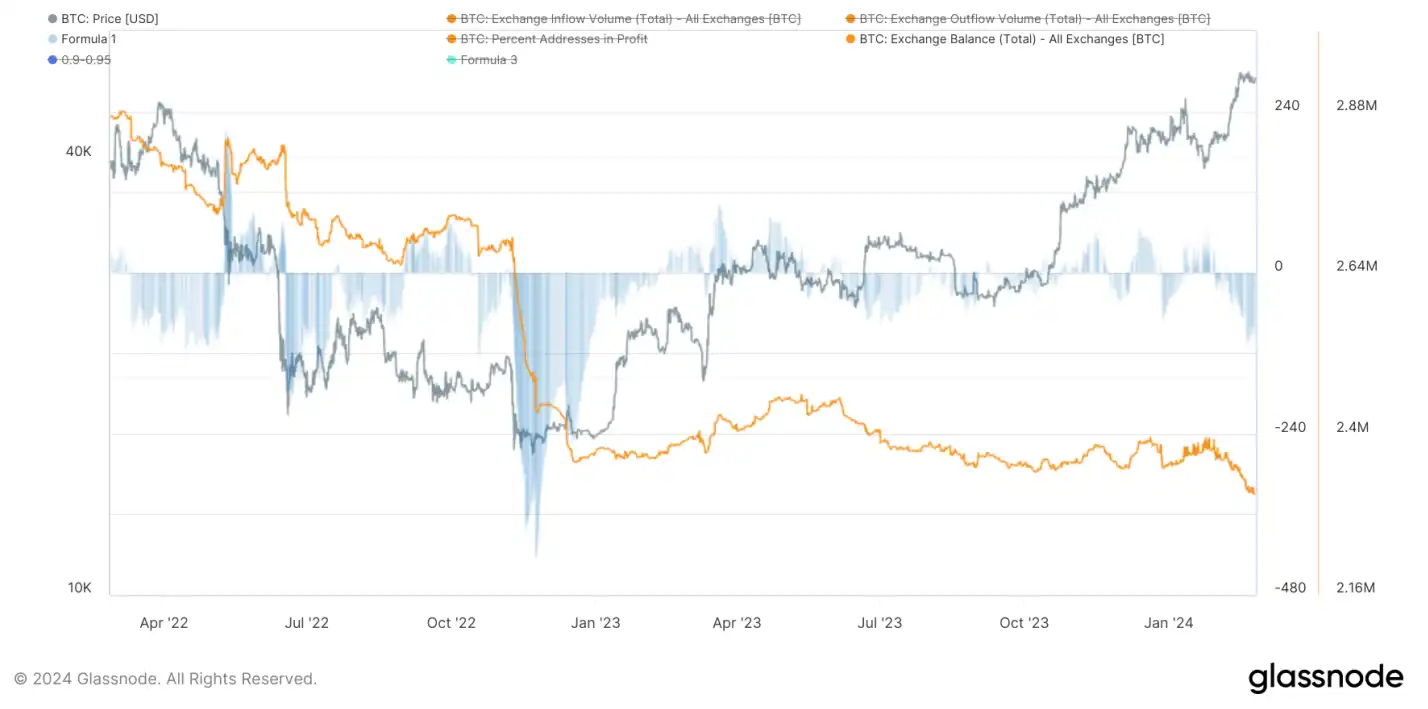1428x709 pixels.
Task: Select the Jan '24 date axis label
Action: [x=1168, y=623]
